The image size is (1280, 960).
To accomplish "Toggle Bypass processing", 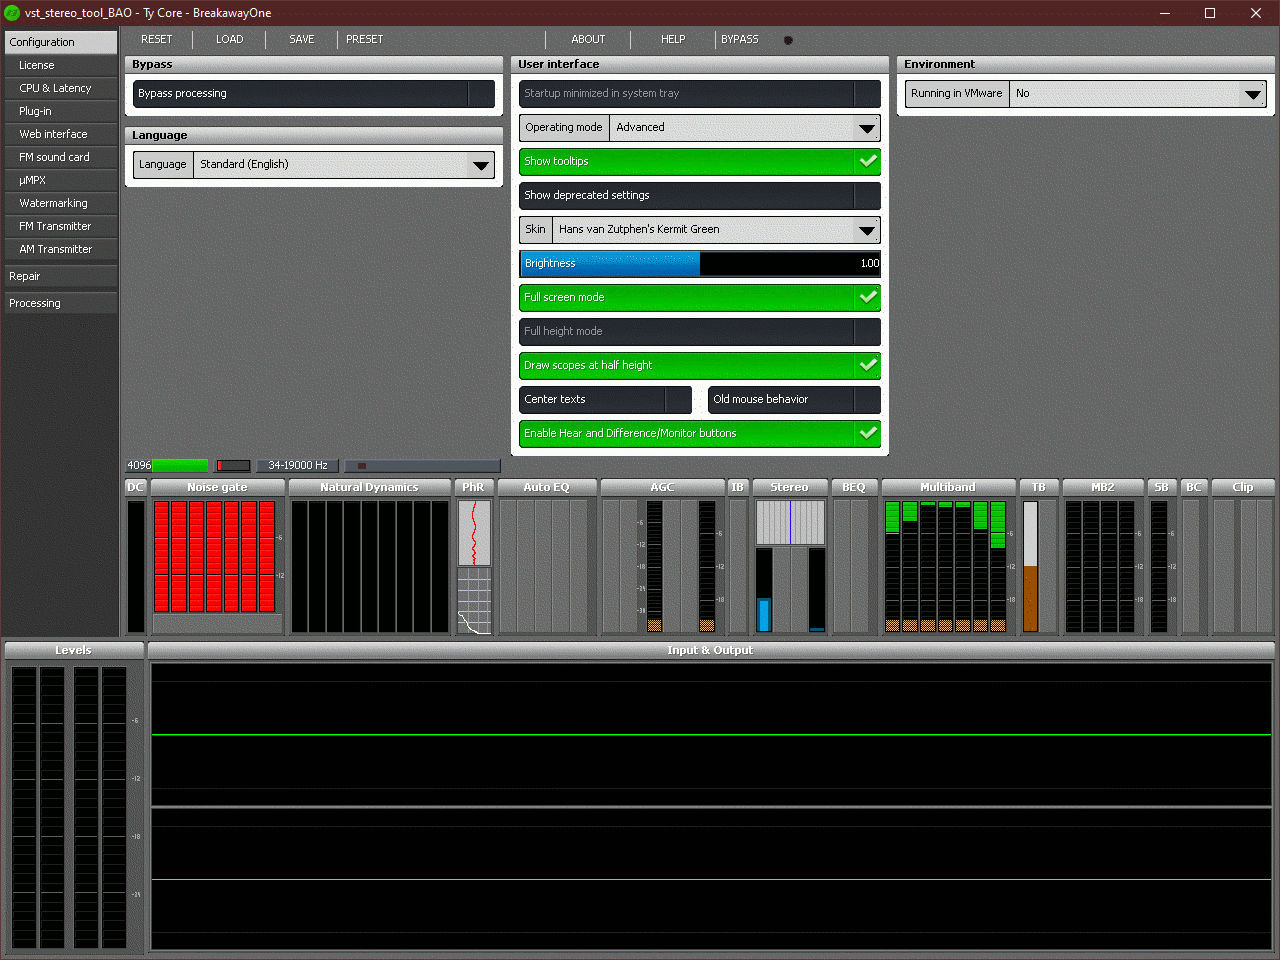I will point(314,94).
